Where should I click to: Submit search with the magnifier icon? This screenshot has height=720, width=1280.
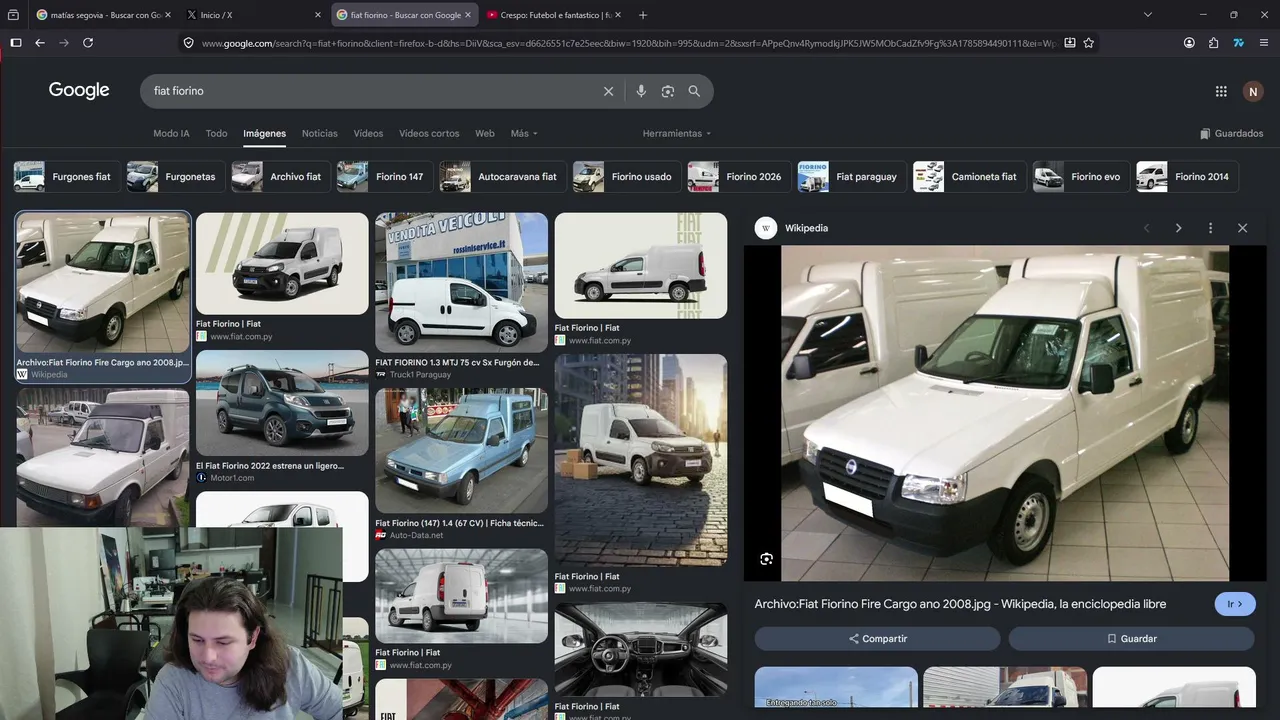tap(694, 91)
